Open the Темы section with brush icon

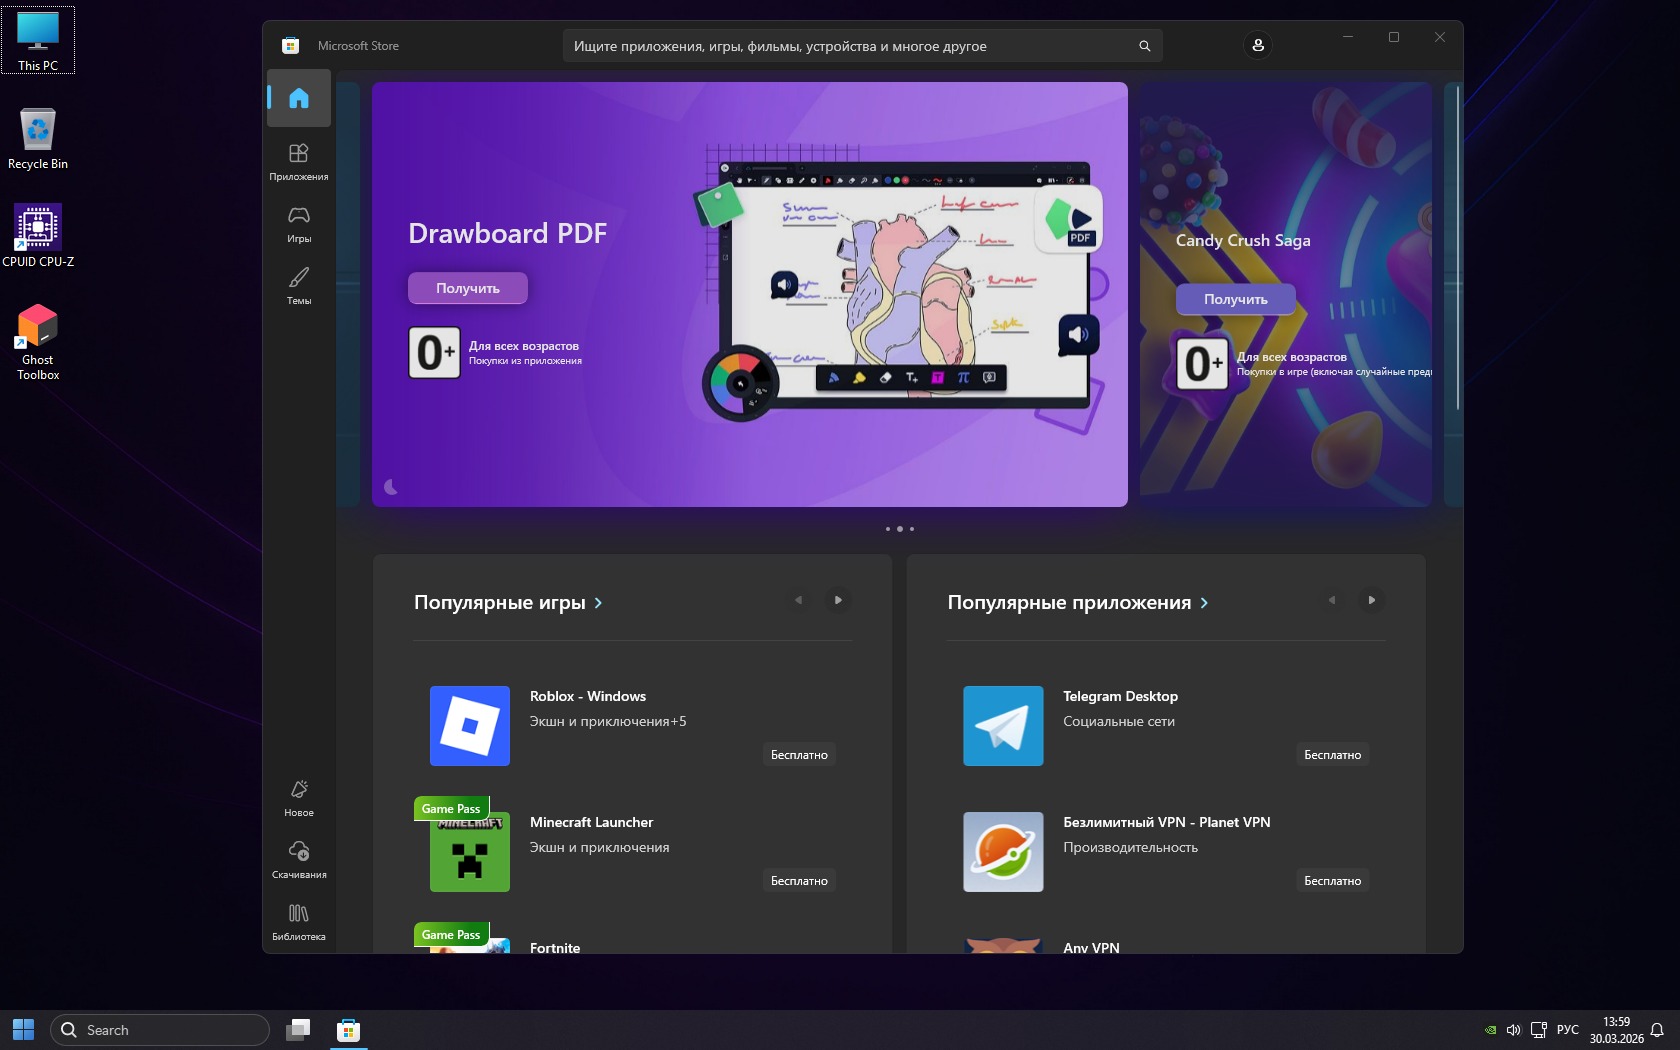tap(299, 285)
